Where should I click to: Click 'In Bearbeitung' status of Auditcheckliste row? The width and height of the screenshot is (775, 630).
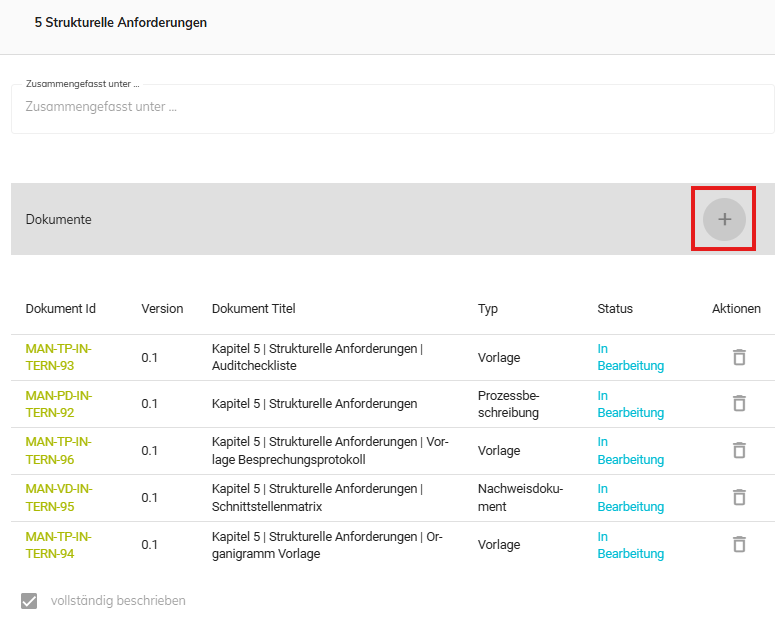630,357
